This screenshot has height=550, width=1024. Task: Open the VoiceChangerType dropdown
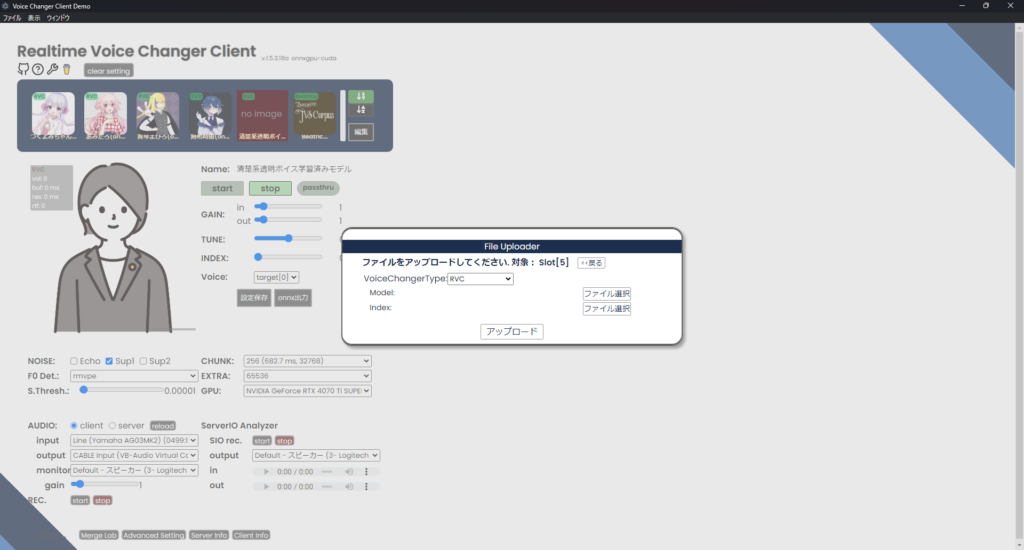point(479,279)
